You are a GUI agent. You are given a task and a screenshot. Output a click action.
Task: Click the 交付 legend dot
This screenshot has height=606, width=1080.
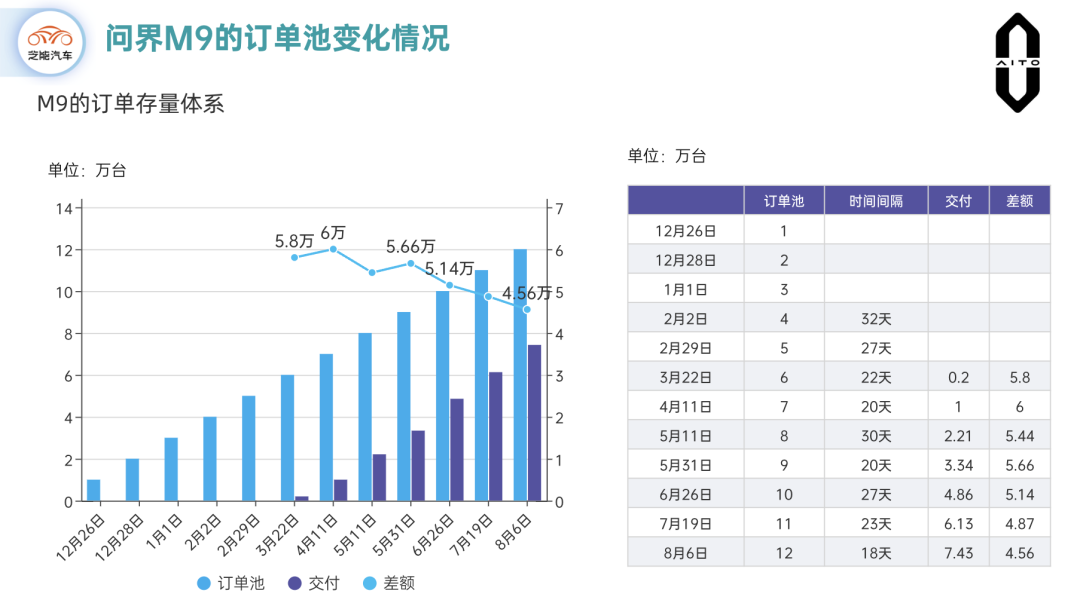[x=295, y=583]
